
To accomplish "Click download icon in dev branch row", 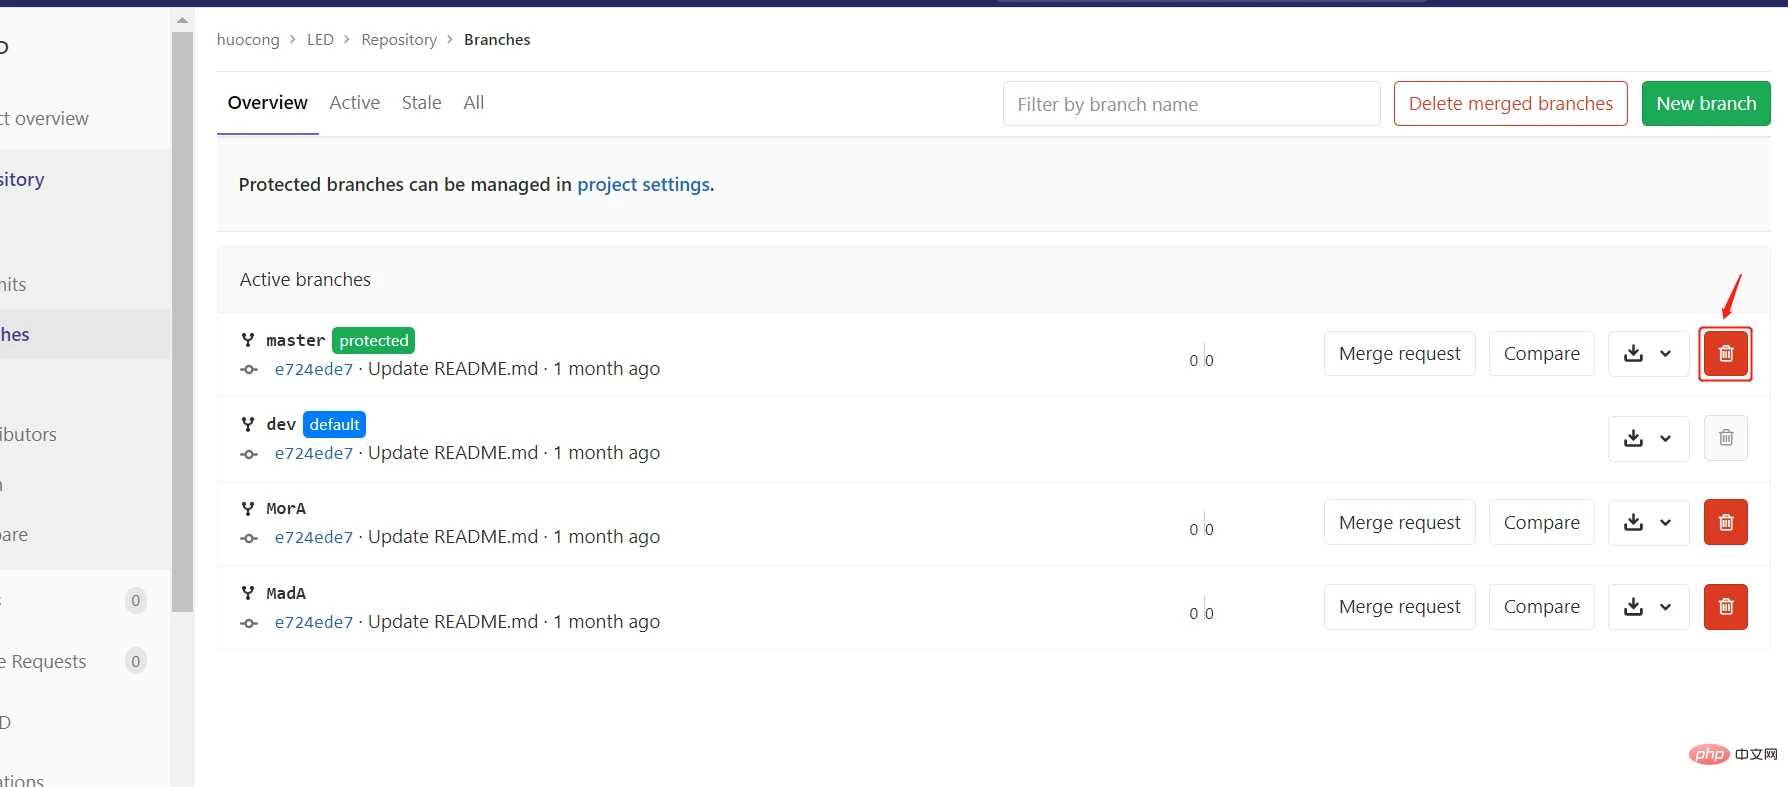I will tap(1633, 438).
